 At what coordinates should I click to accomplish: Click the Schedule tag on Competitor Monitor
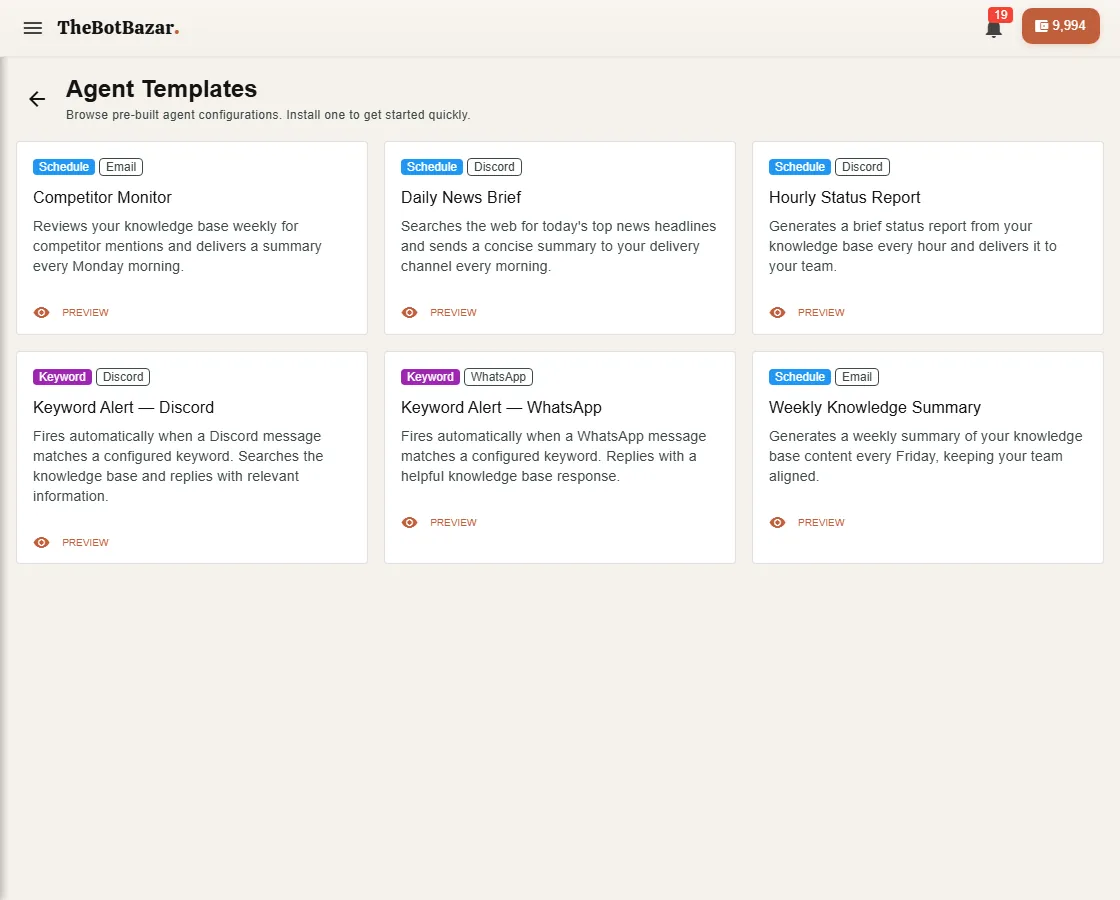tap(64, 166)
